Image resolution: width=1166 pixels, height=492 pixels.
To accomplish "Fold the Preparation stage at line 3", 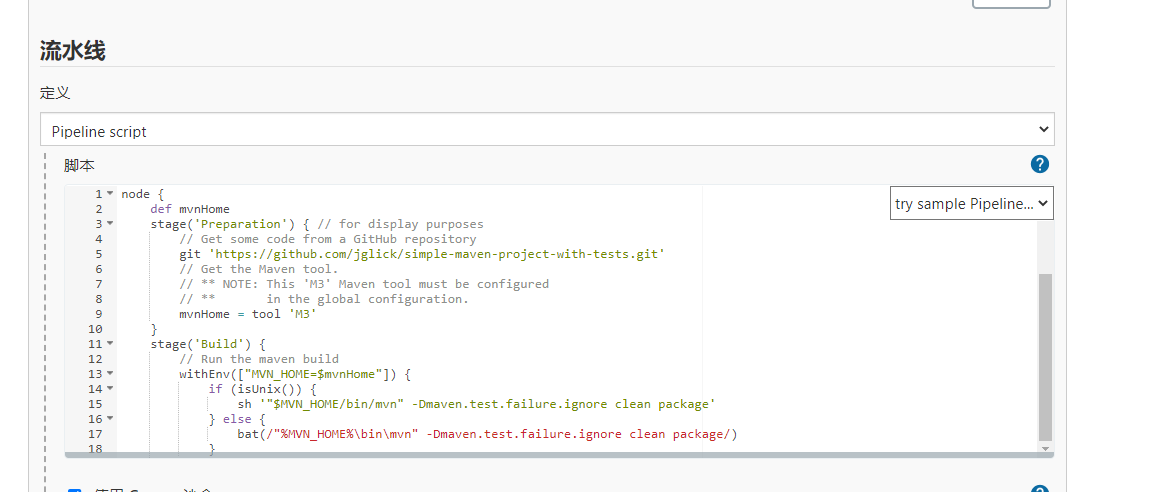I will pyautogui.click(x=110, y=224).
